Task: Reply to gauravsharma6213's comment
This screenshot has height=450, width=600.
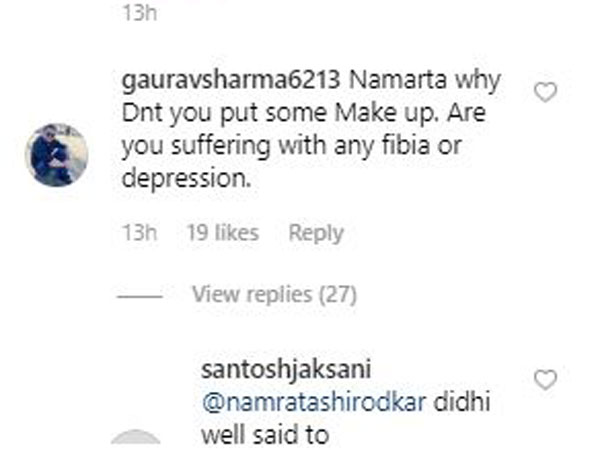Action: point(316,233)
